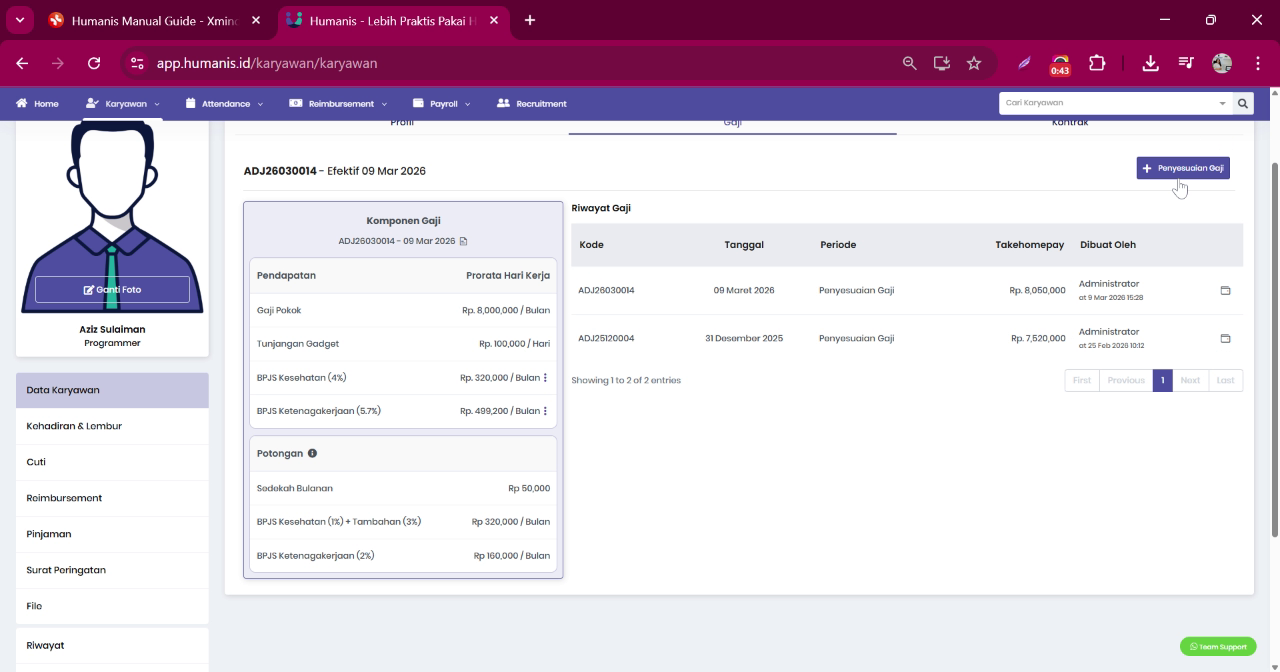Click the Last pagination button

[x=1225, y=380]
